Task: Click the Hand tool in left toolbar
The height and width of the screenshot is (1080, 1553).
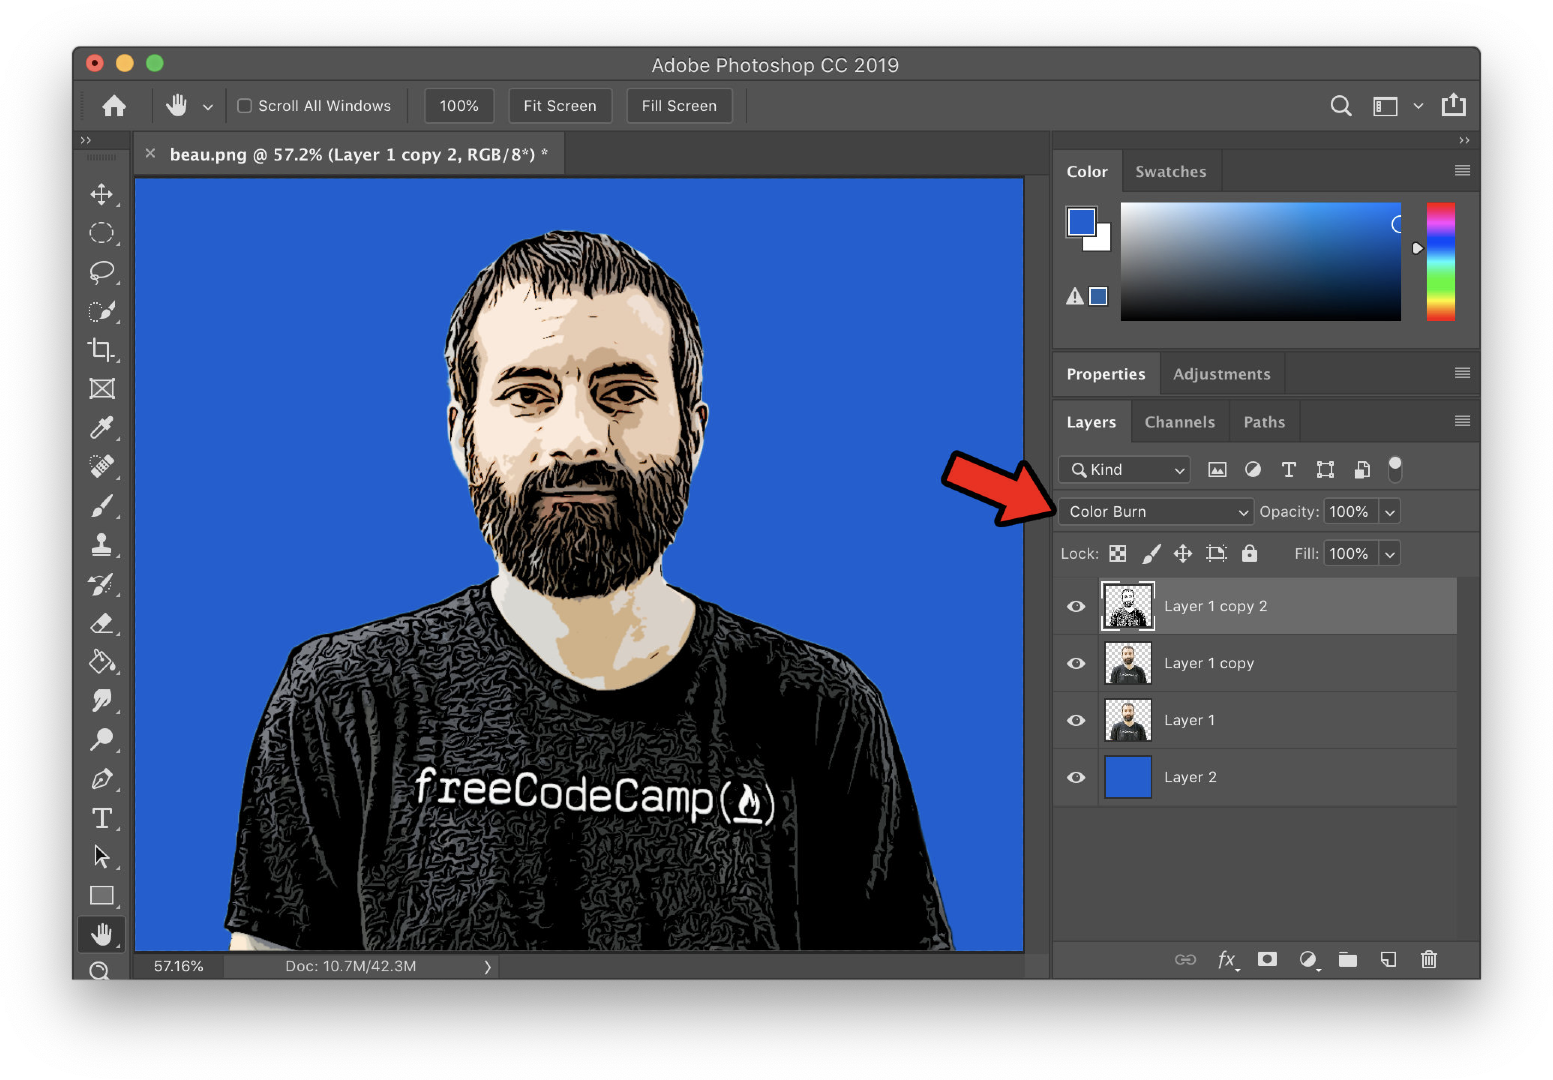Action: click(101, 934)
